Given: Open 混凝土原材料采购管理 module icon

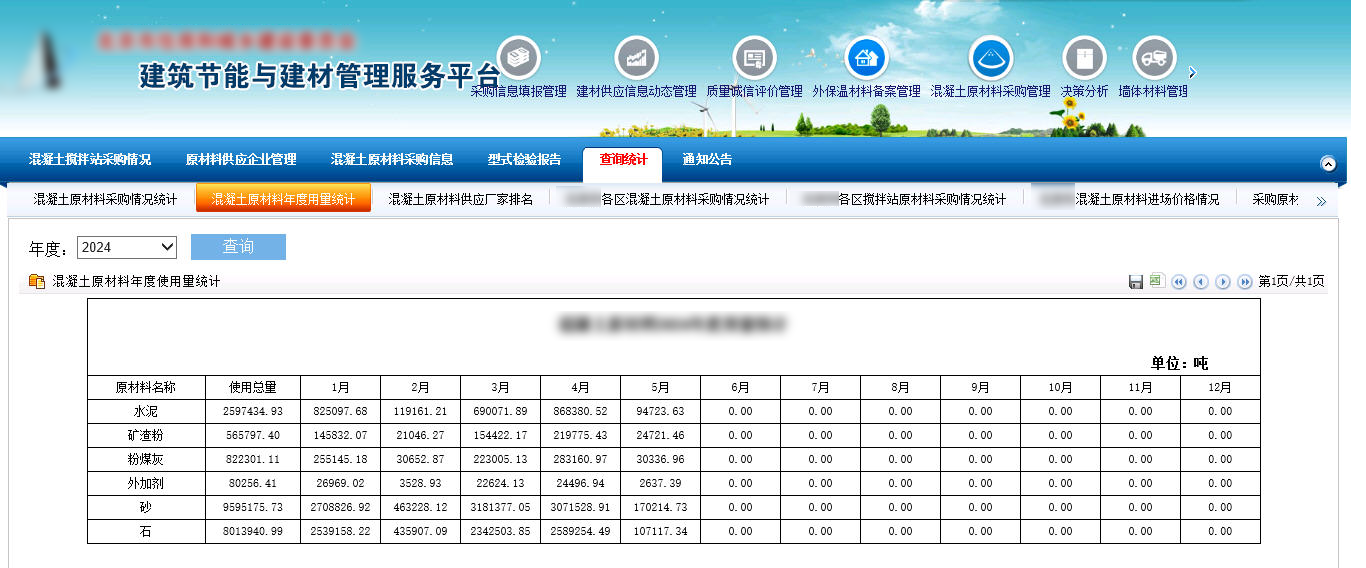Looking at the screenshot, I should 990,58.
